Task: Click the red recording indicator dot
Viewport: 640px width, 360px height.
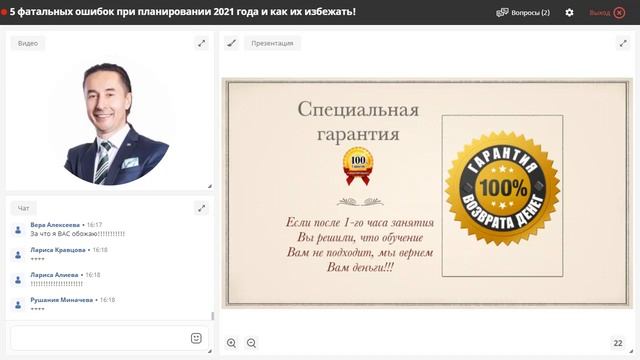Action: pyautogui.click(x=4, y=12)
